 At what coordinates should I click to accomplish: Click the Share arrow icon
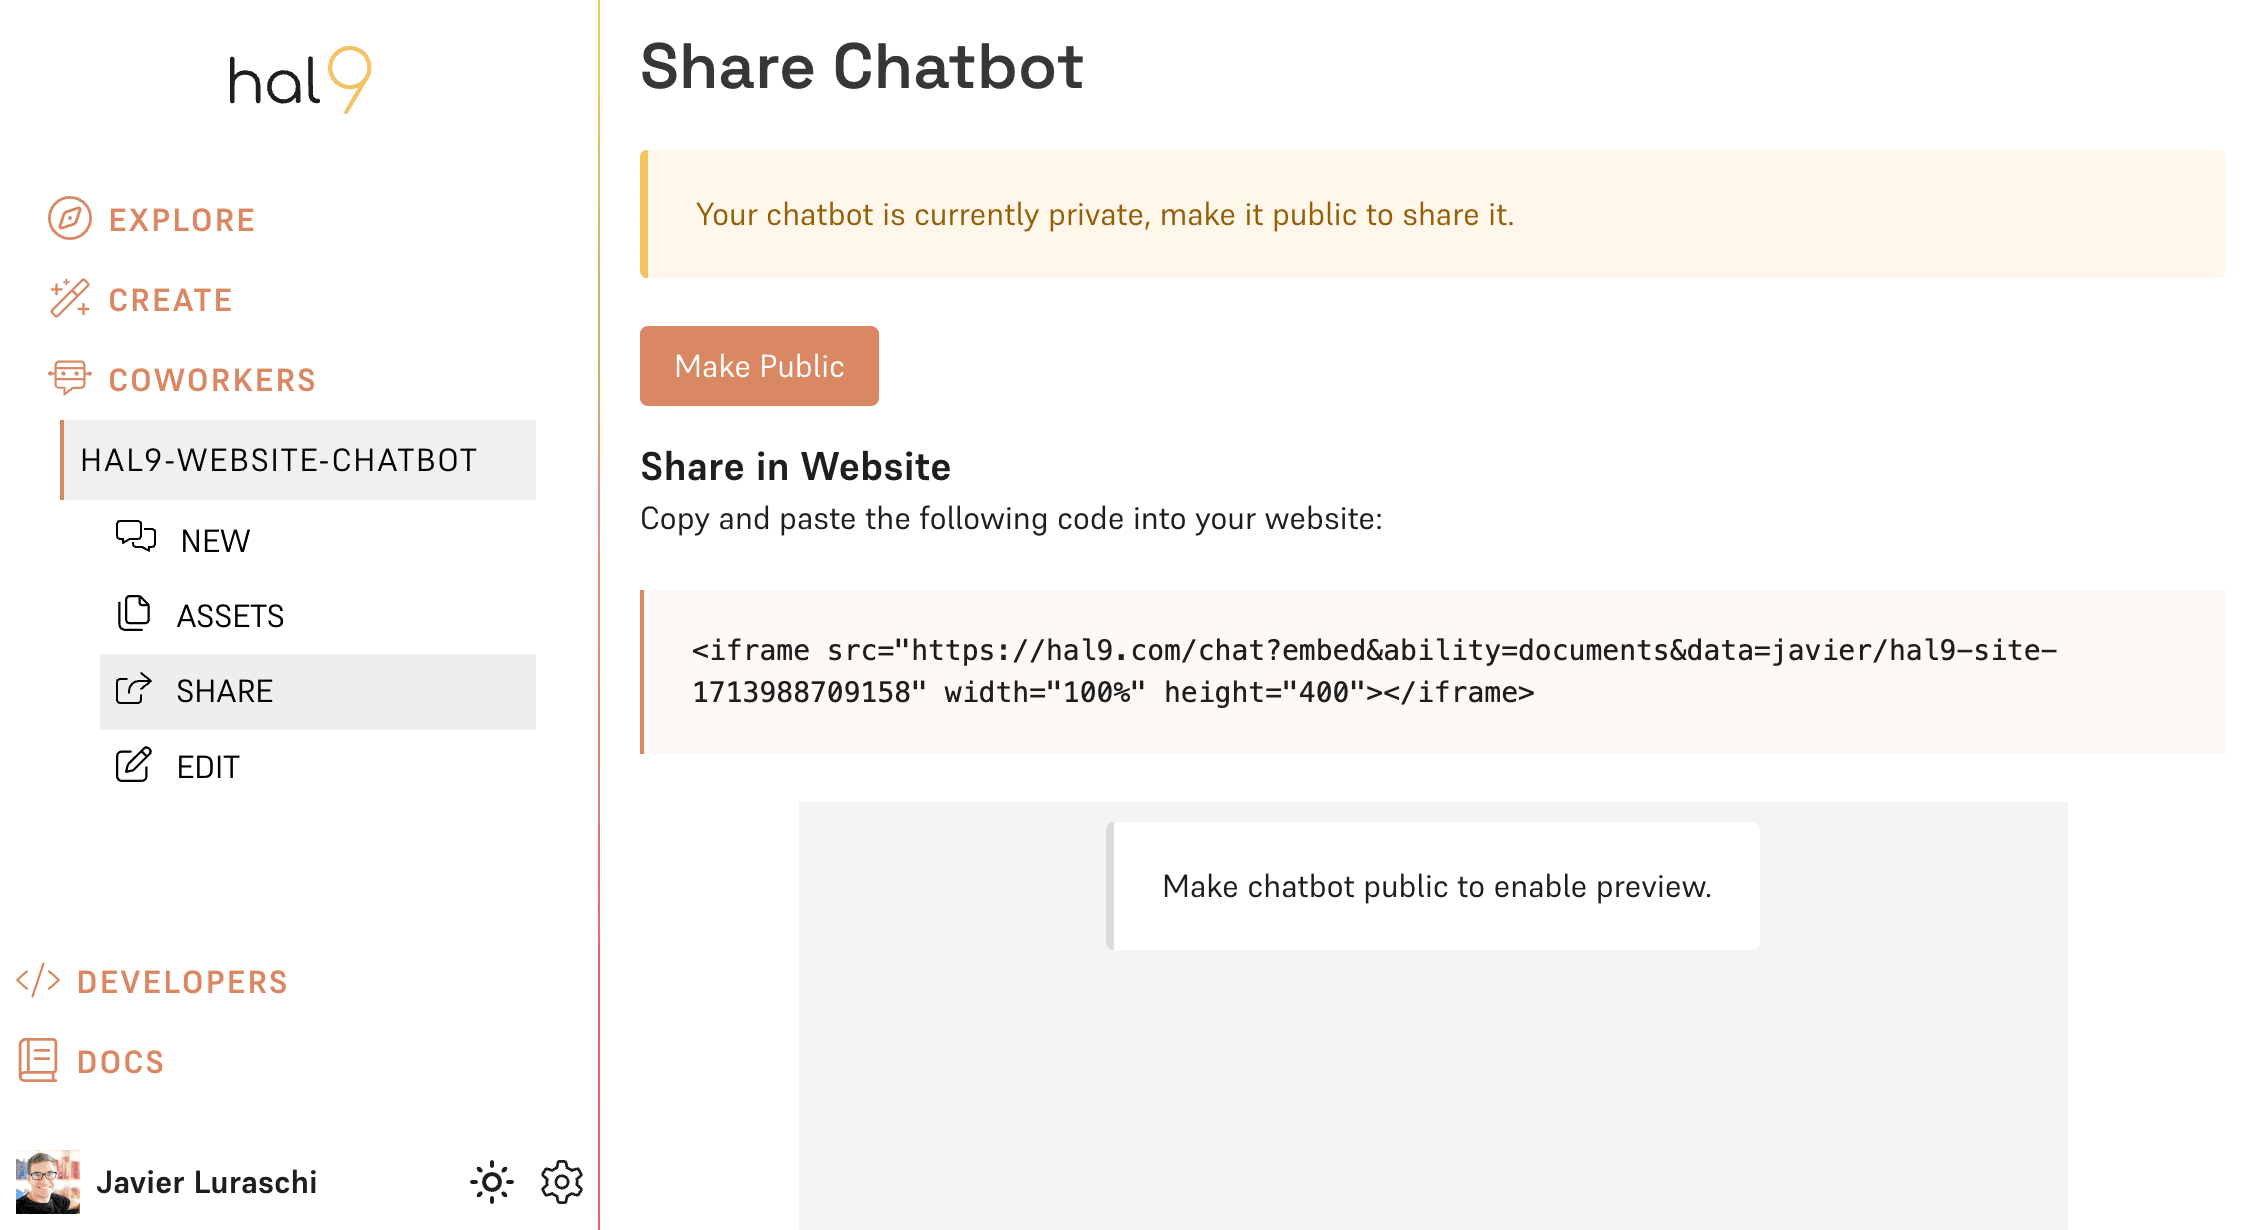pyautogui.click(x=134, y=689)
